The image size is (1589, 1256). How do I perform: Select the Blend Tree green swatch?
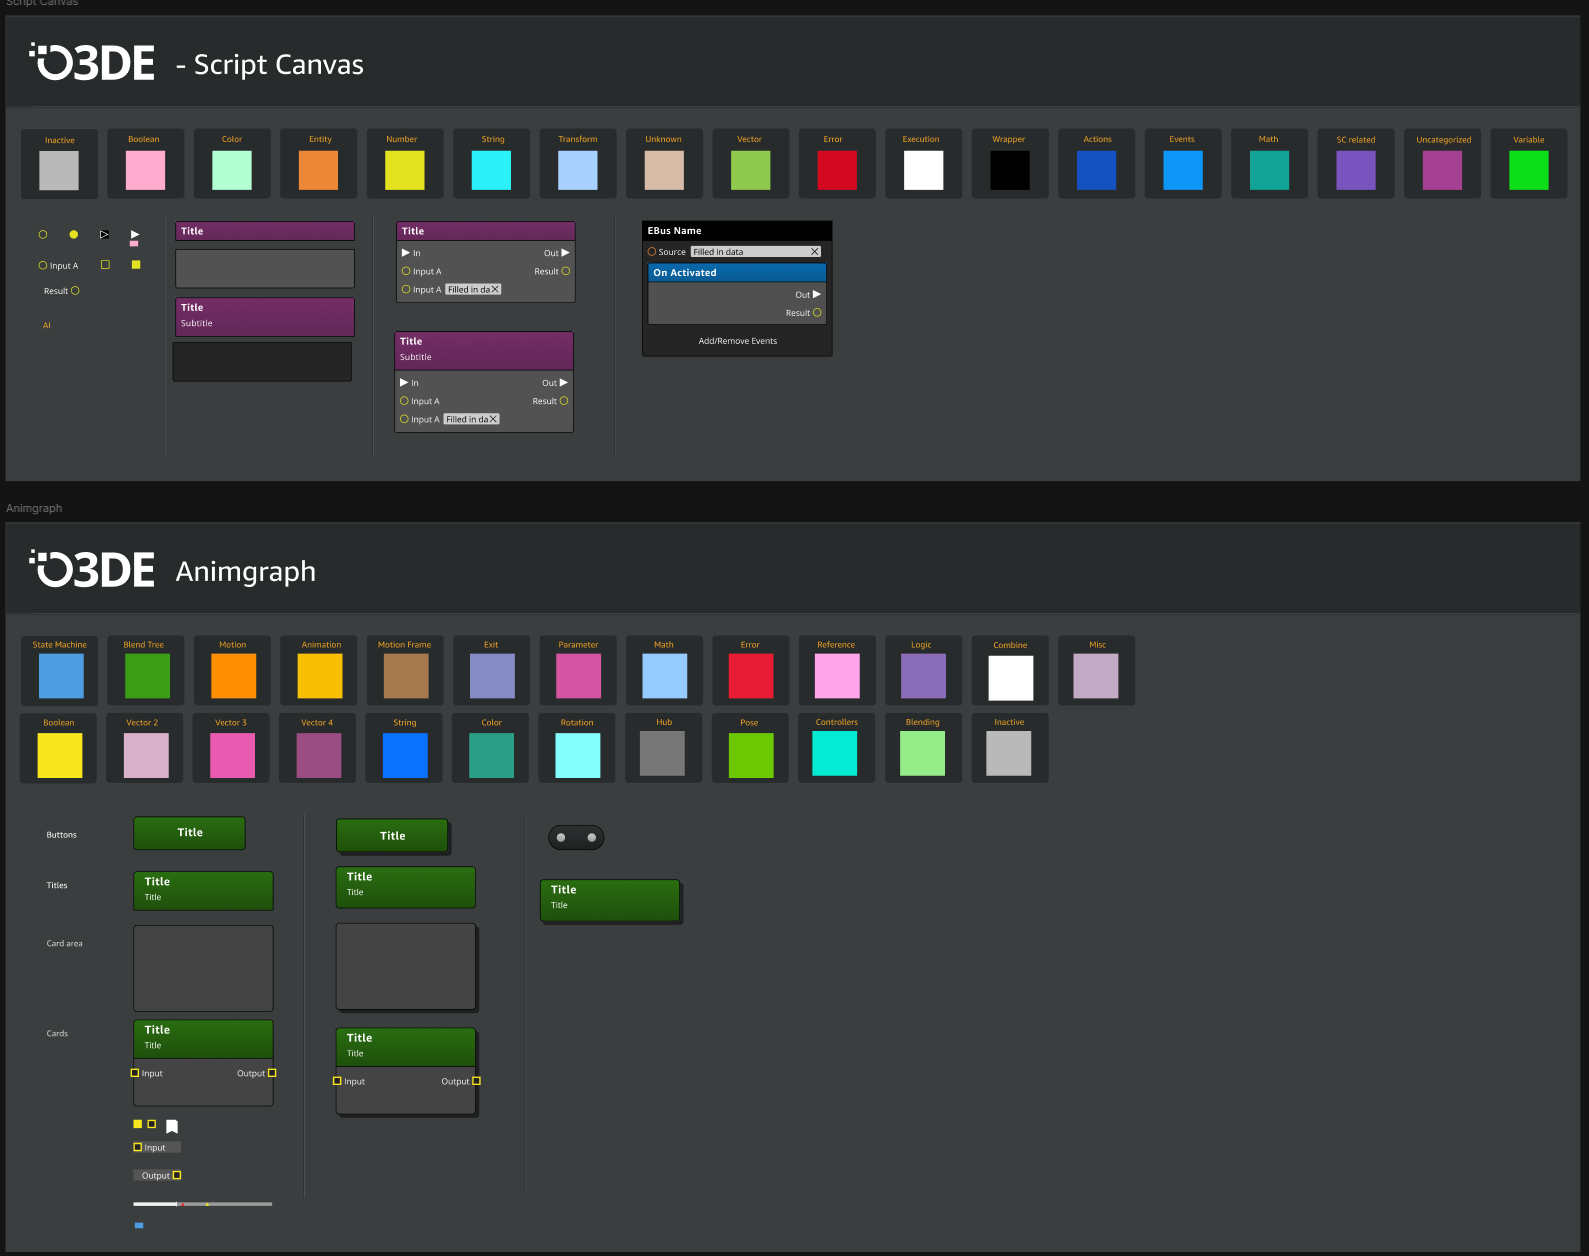147,676
